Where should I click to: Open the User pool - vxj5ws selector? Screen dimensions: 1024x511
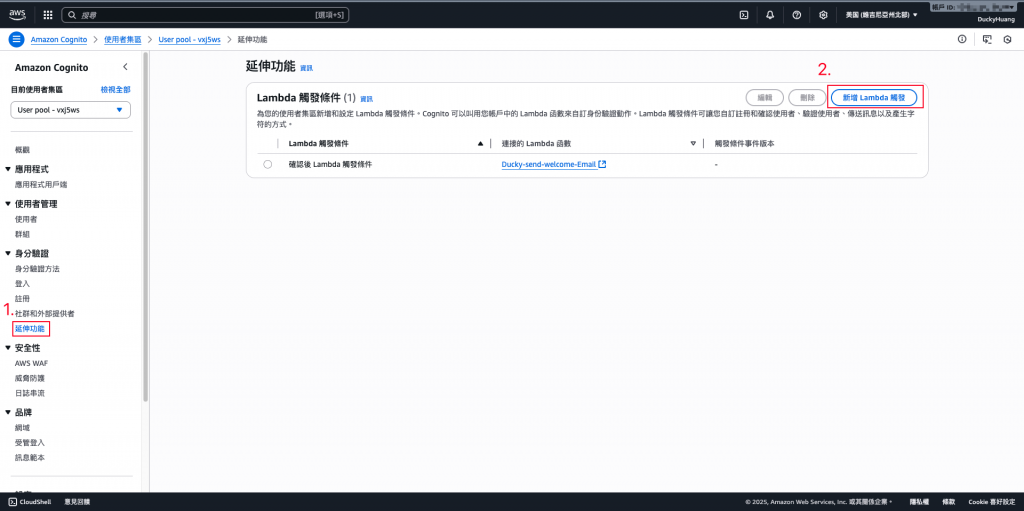pyautogui.click(x=71, y=110)
